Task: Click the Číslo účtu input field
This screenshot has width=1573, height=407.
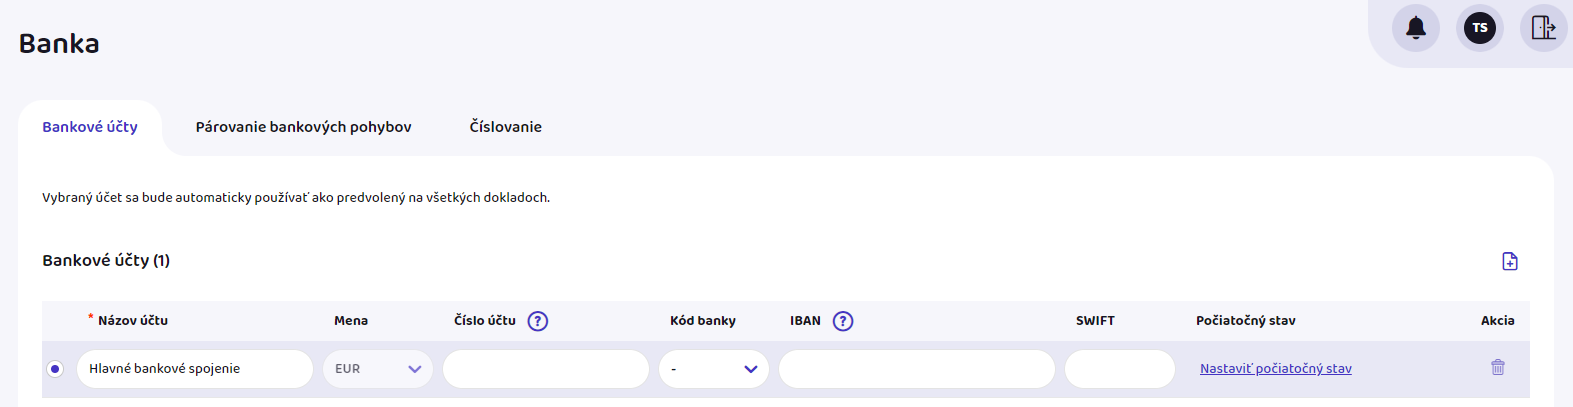Action: [x=546, y=369]
